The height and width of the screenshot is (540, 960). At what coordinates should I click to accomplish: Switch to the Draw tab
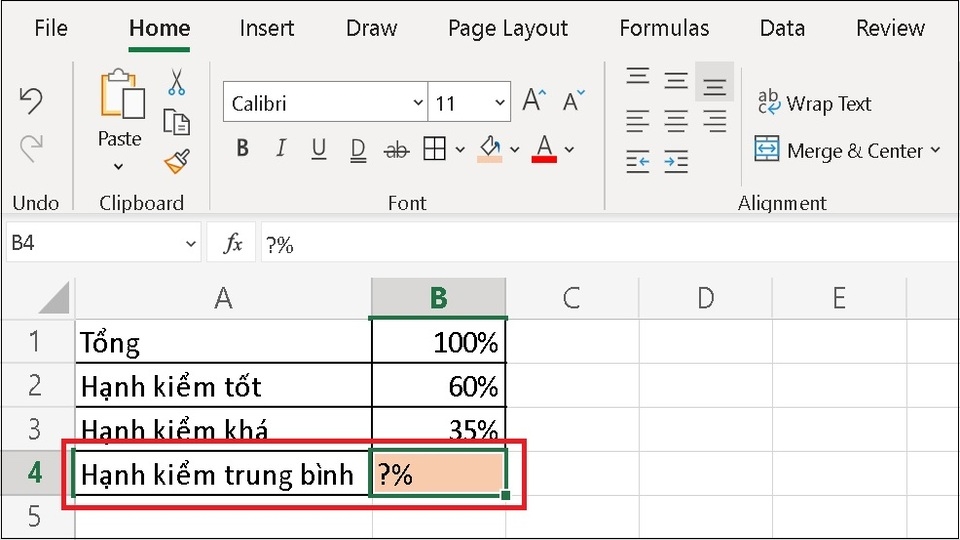click(x=371, y=28)
